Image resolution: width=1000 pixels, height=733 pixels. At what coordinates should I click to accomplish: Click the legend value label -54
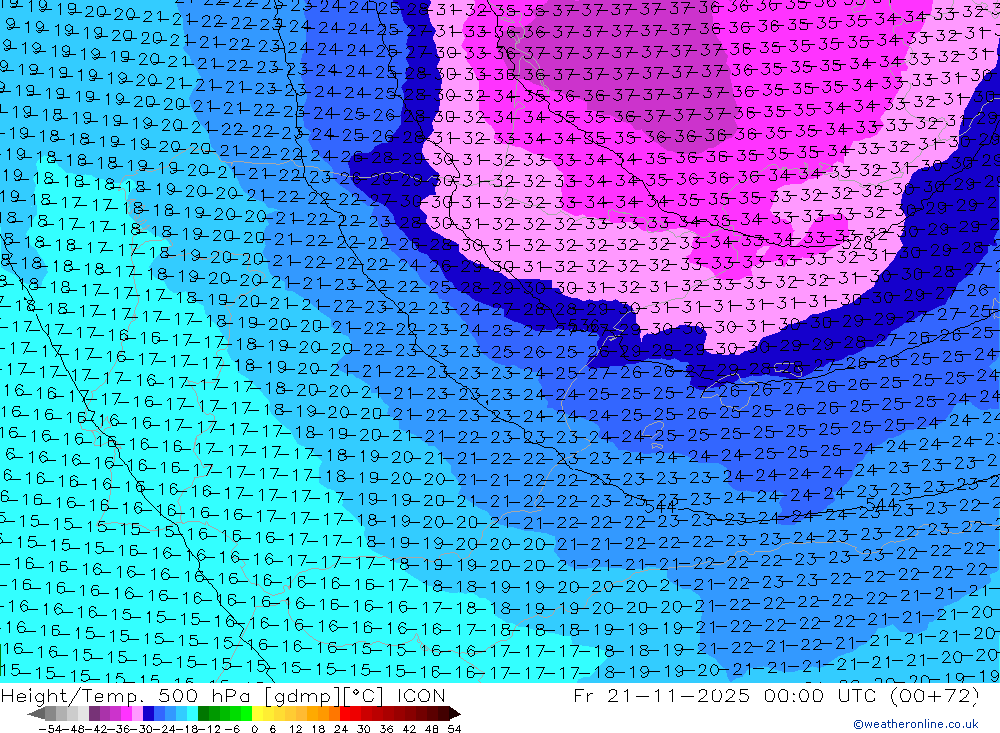50,729
